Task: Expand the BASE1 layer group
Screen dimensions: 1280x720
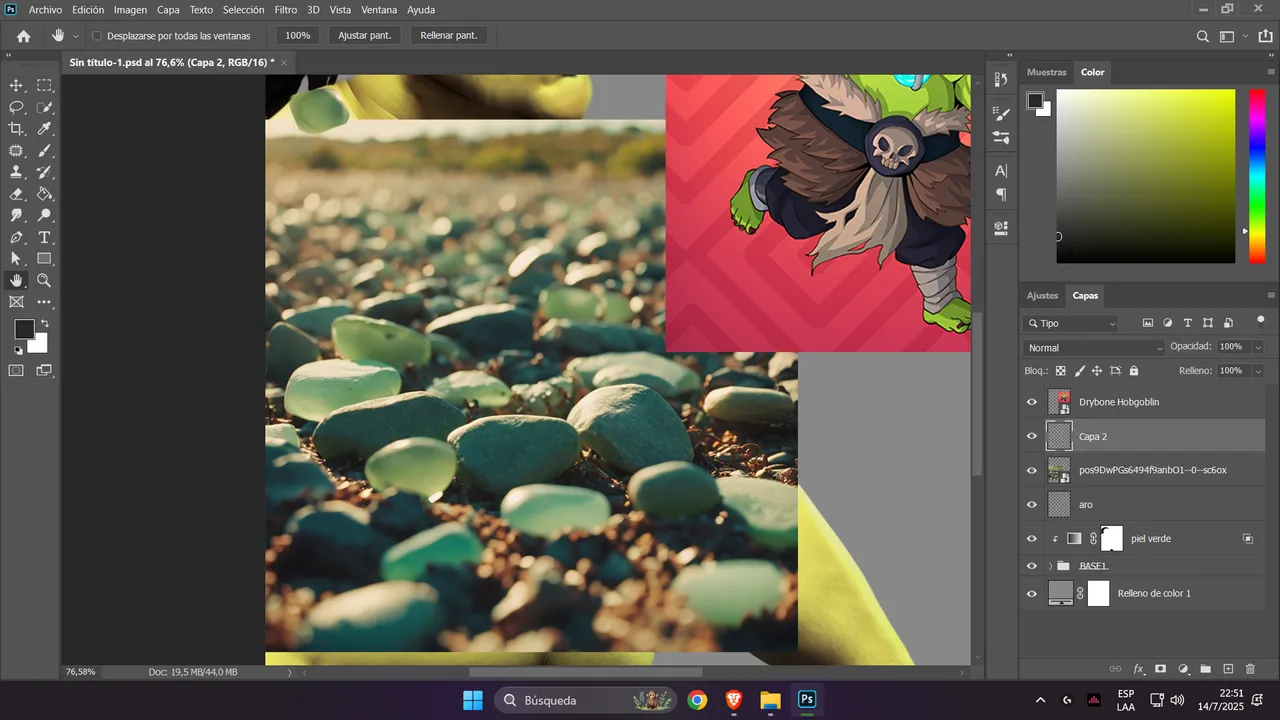Action: point(1050,566)
